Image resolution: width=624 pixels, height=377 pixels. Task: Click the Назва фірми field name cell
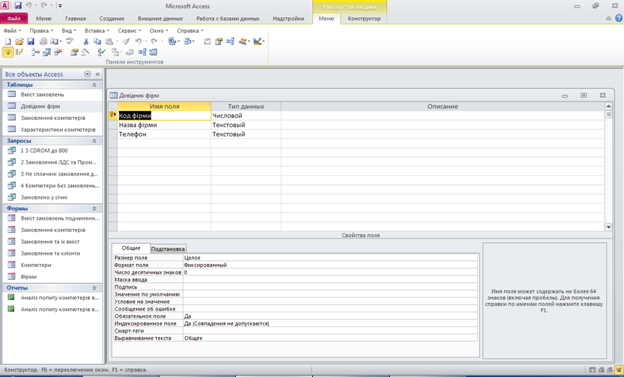pos(164,125)
